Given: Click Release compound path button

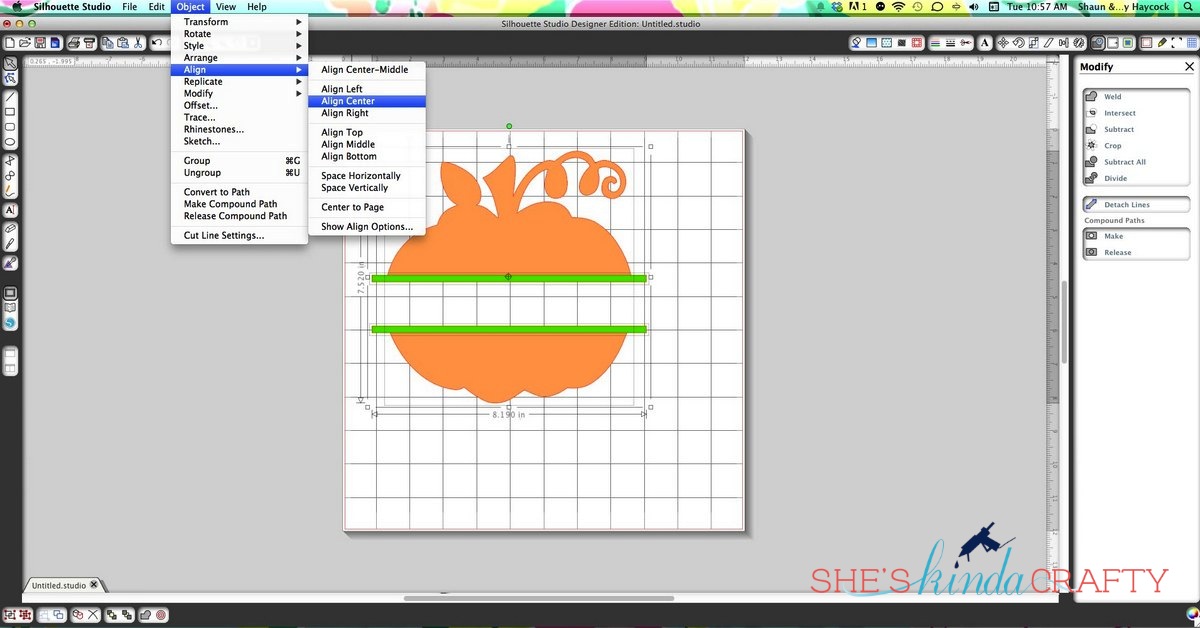Looking at the screenshot, I should [1136, 252].
